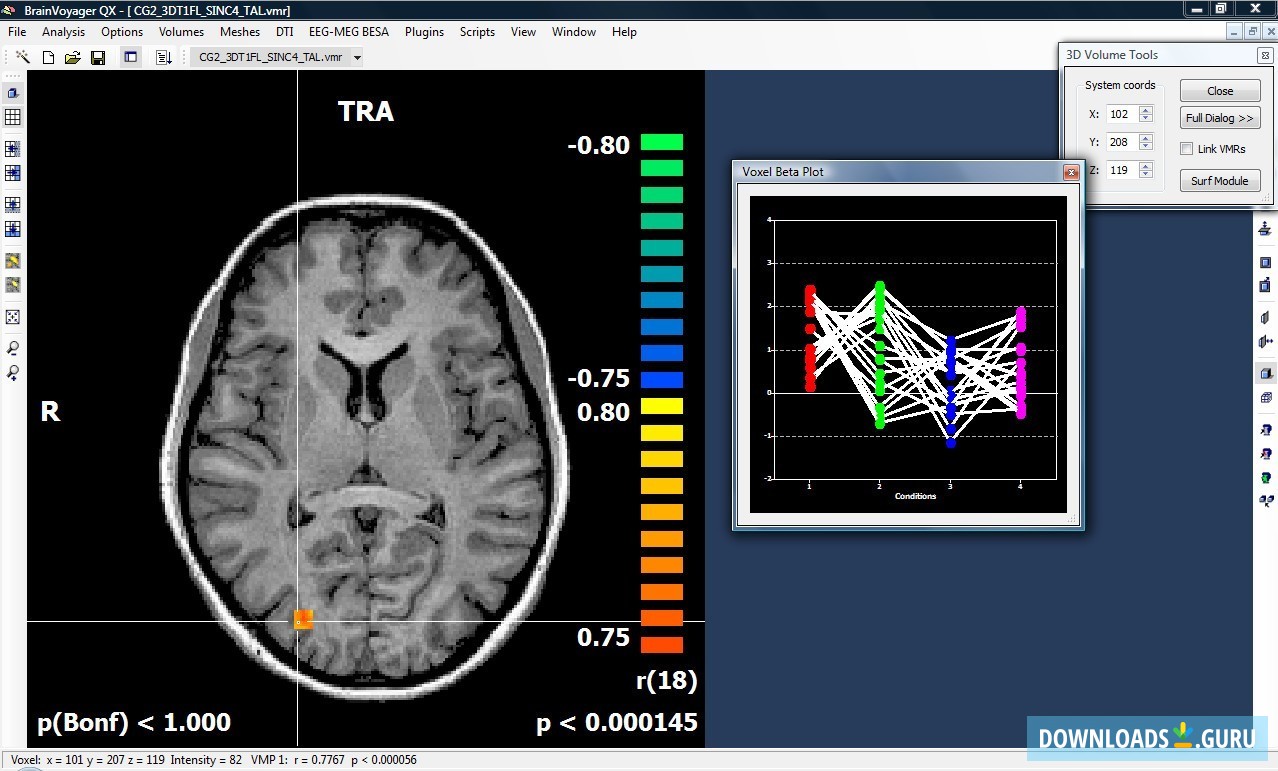Viewport: 1278px width, 771px height.
Task: Enable the Link VMRs checkbox
Action: click(1187, 148)
